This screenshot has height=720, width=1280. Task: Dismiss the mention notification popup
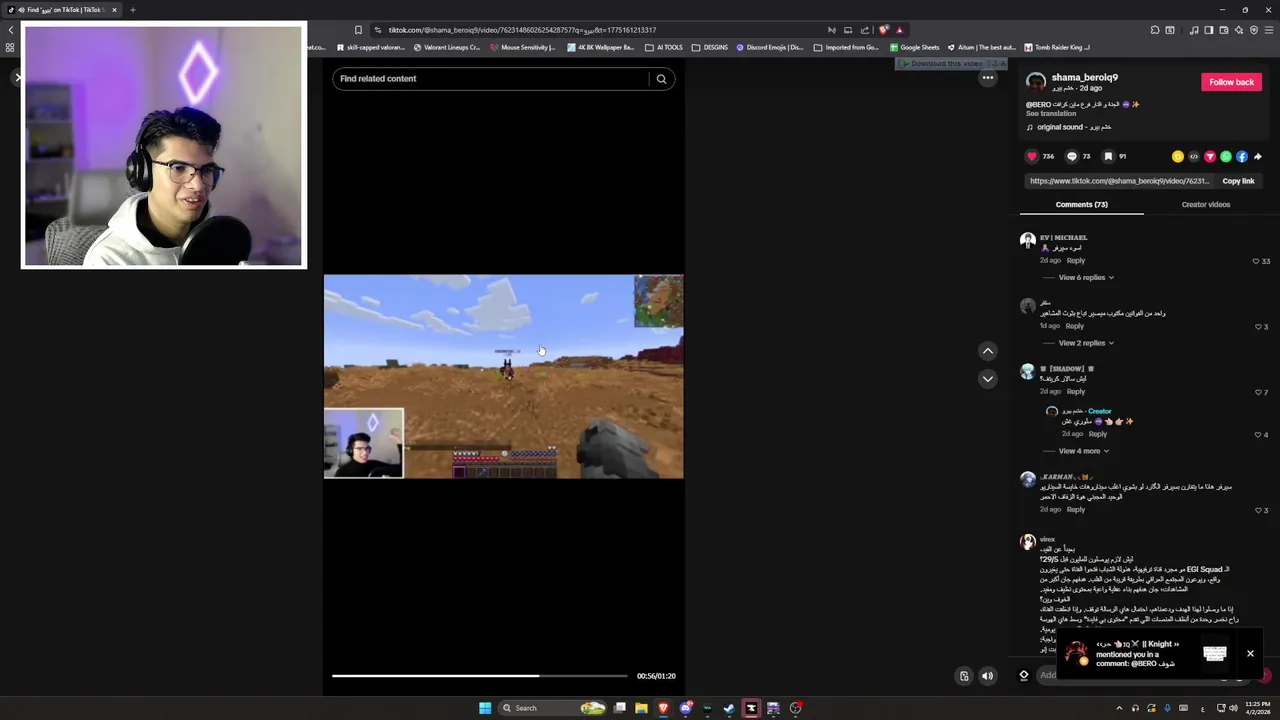(1250, 654)
